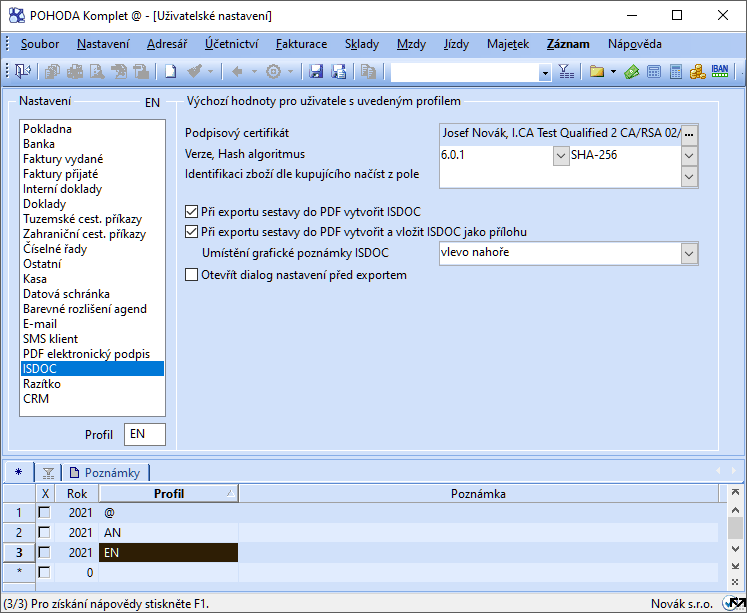Click the Rok column header
747x613 pixels.
pos(77,493)
